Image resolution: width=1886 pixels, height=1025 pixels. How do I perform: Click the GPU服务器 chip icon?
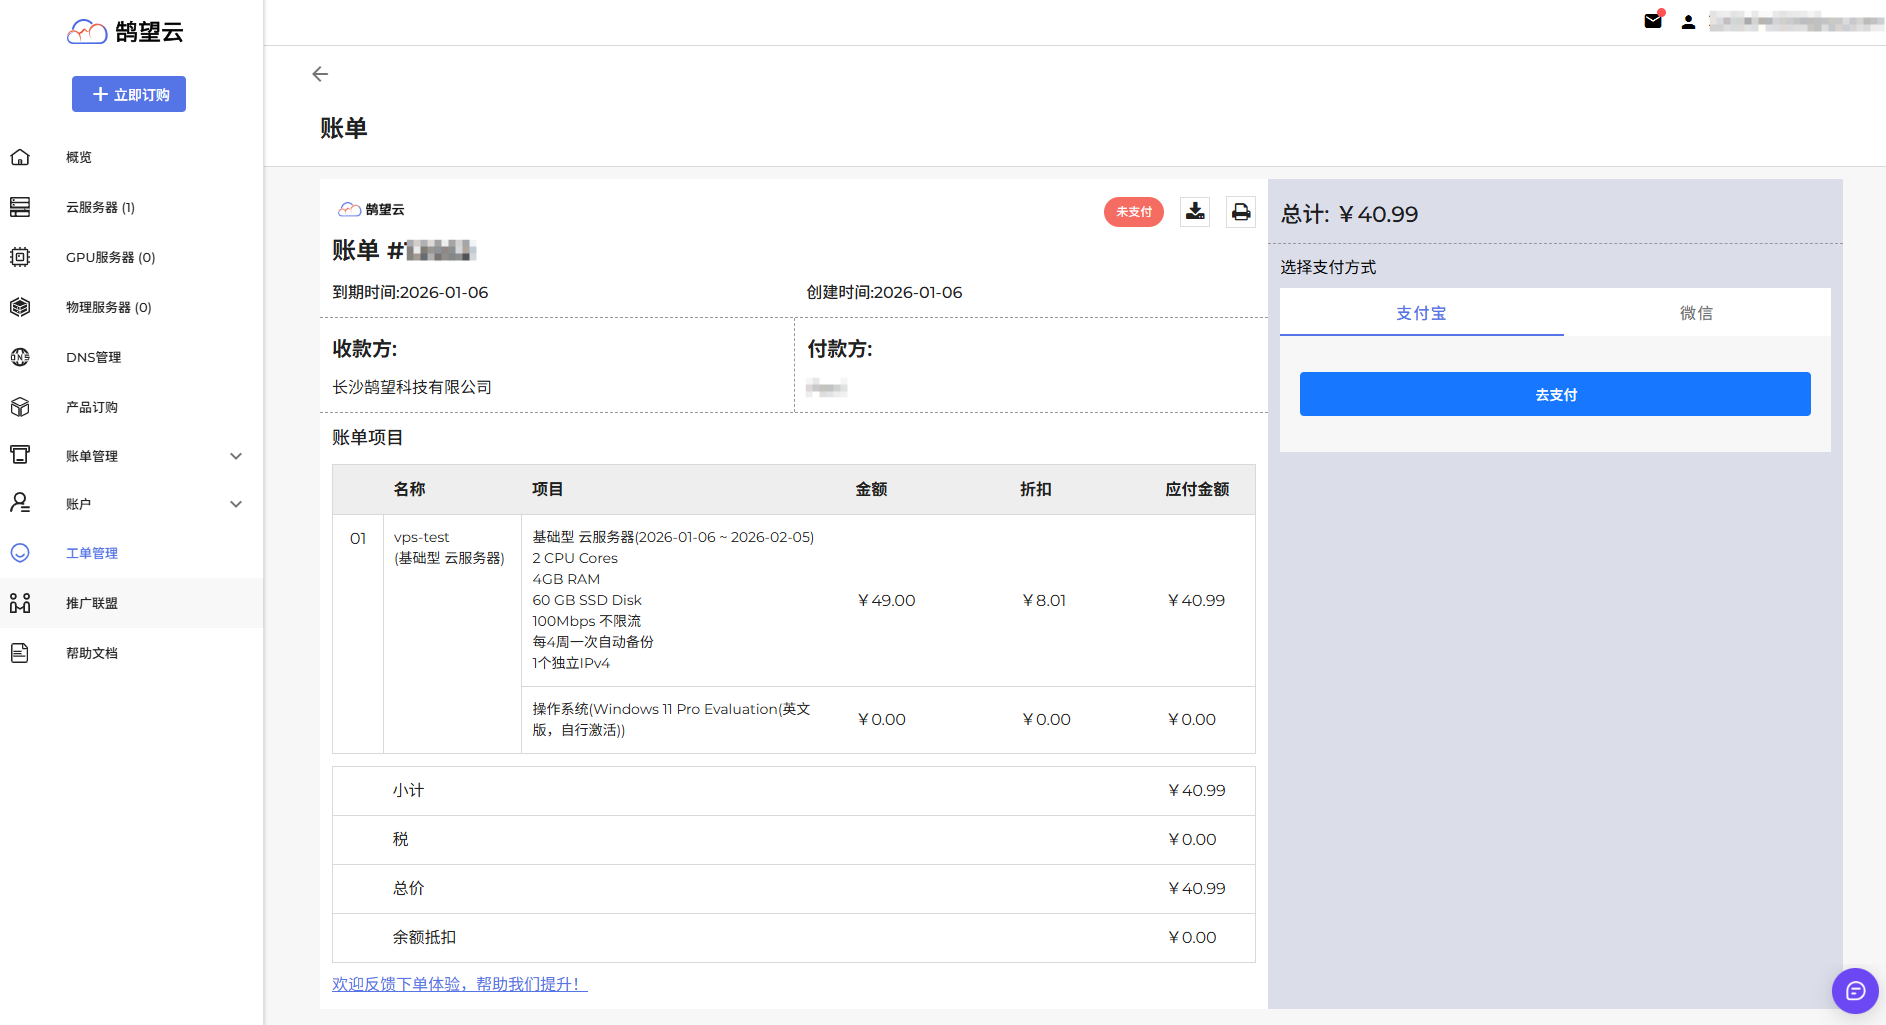pos(20,257)
